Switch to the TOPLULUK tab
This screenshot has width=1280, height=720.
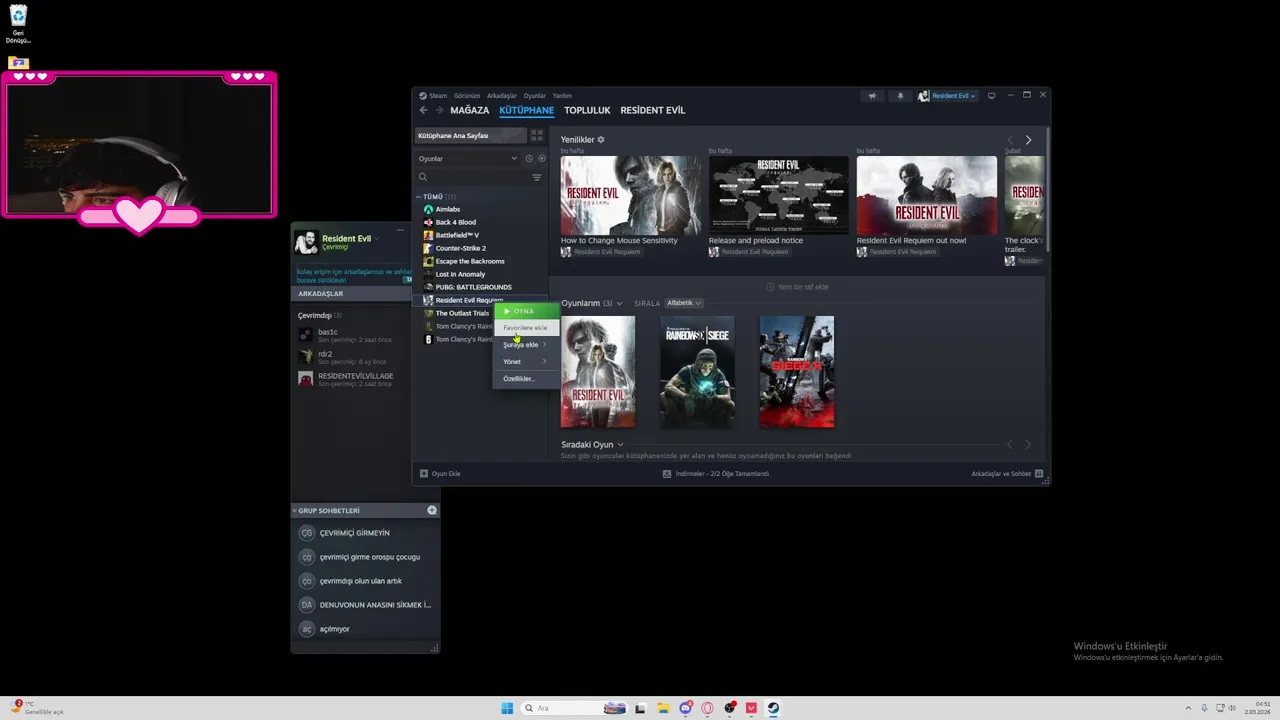587,110
